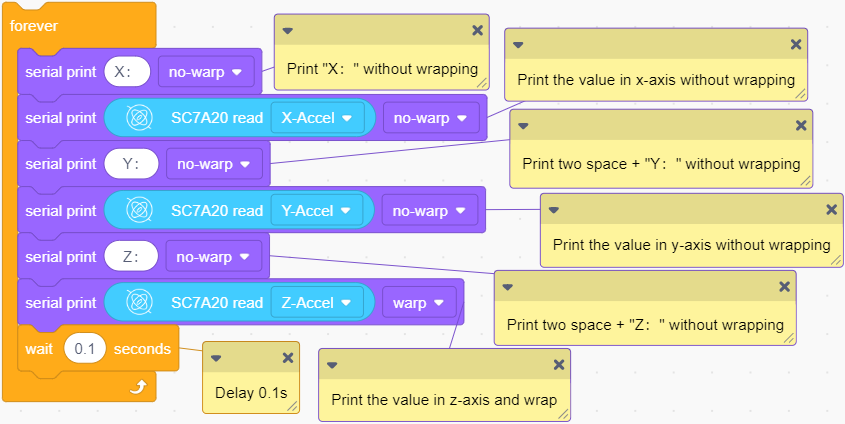Click the SC7A20 sensor icon on Y-Accel block
The width and height of the screenshot is (845, 424).
pyautogui.click(x=140, y=211)
